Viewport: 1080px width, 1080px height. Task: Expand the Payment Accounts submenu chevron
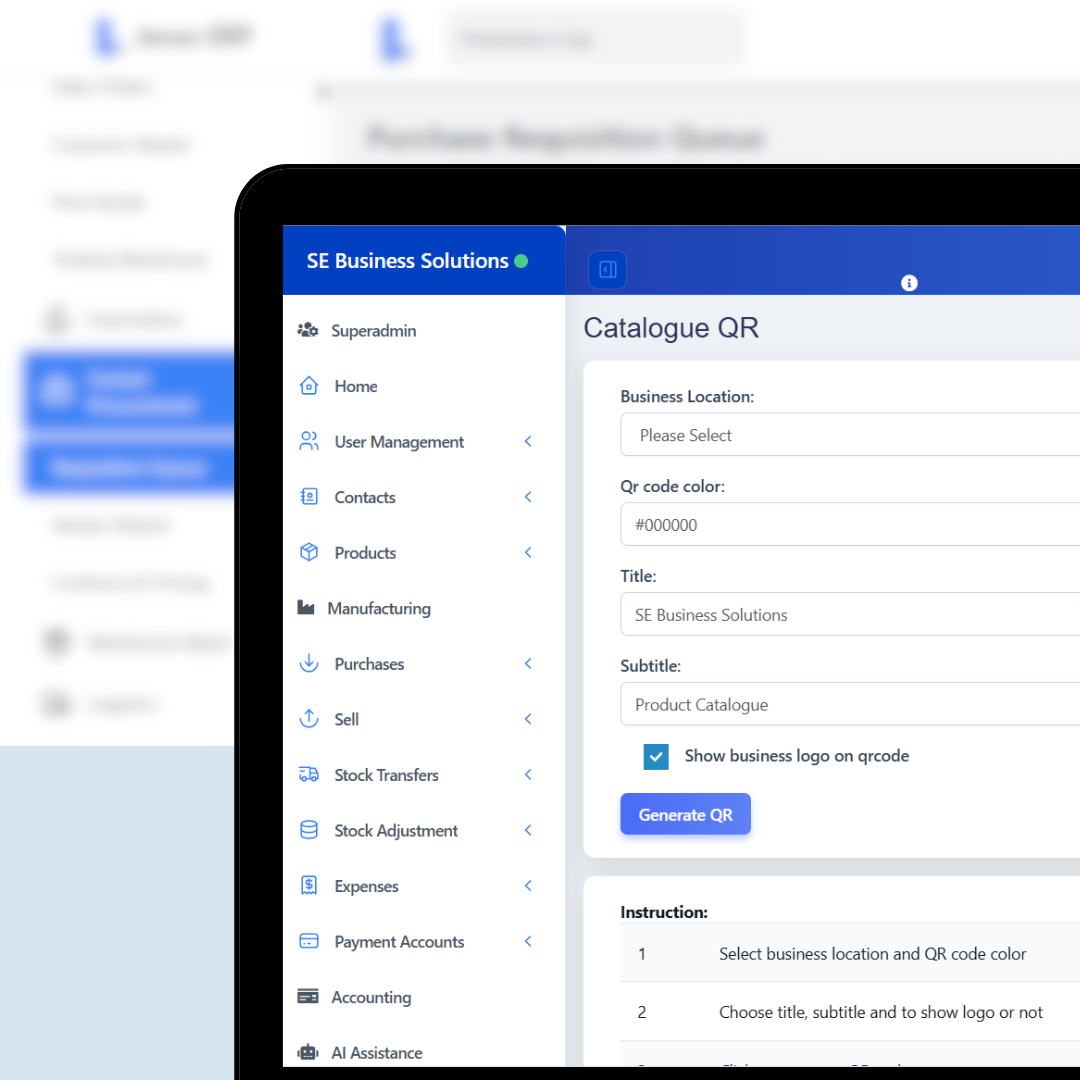point(528,941)
